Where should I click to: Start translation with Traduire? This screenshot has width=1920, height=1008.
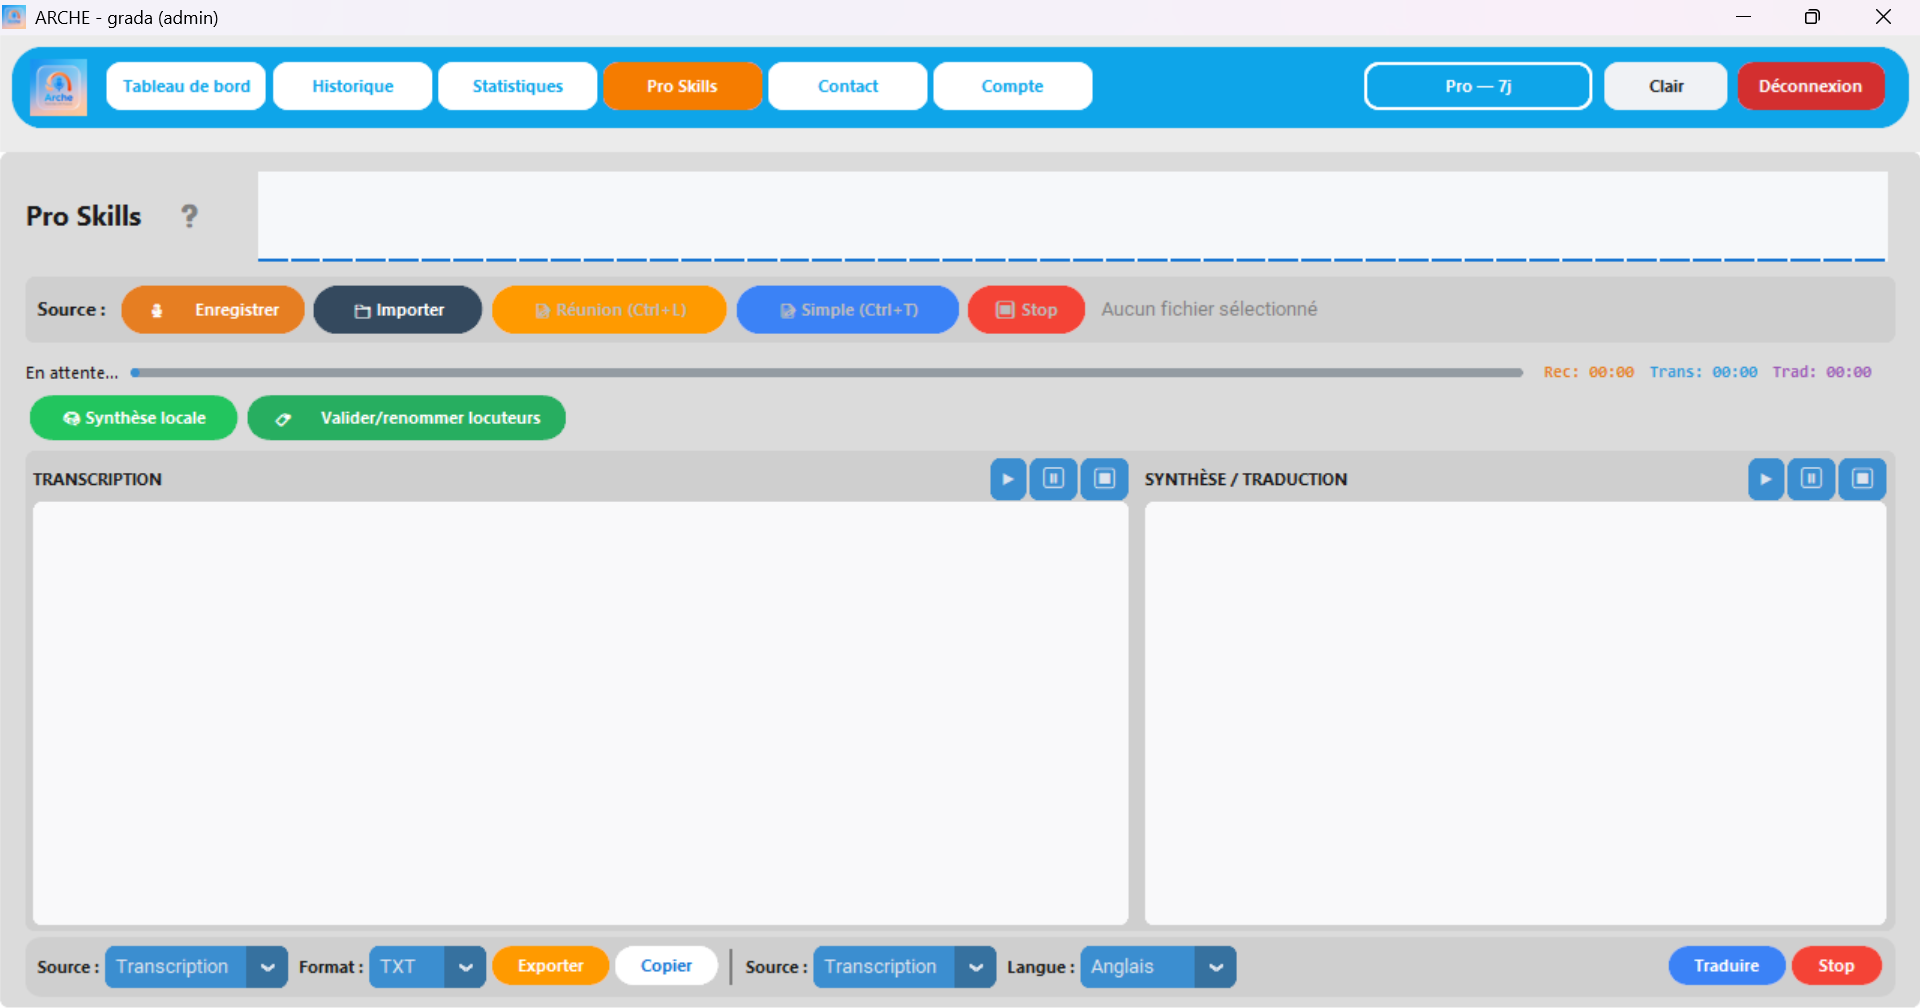coord(1727,966)
